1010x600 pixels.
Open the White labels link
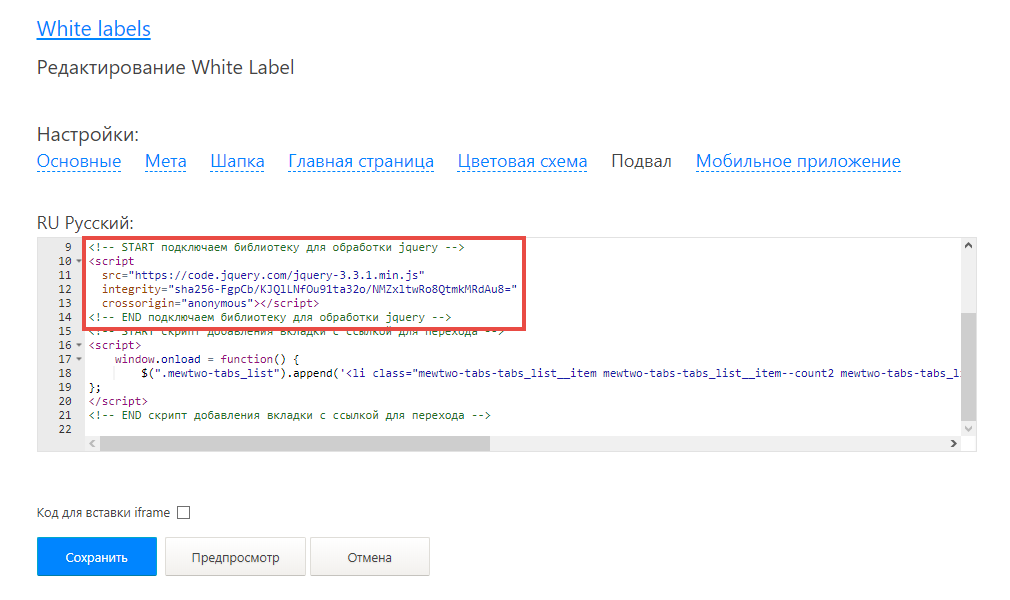[93, 29]
